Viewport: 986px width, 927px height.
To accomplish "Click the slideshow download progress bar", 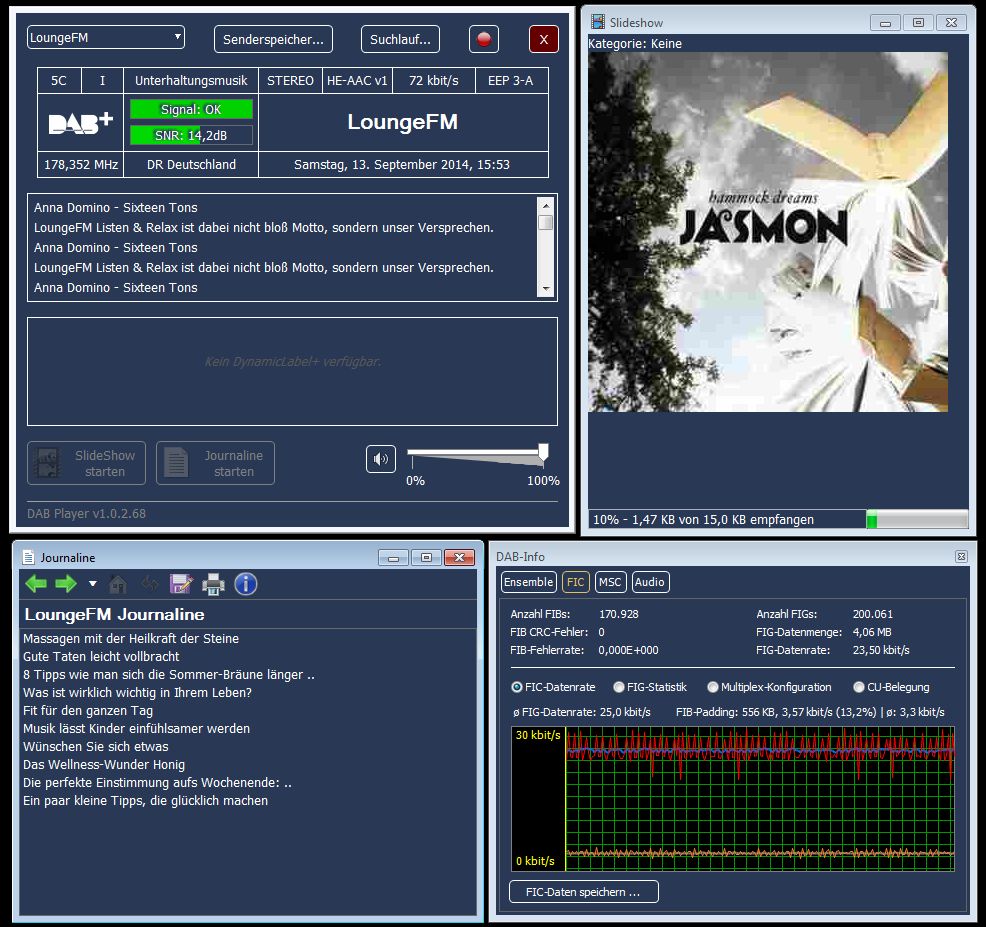I will [x=917, y=519].
